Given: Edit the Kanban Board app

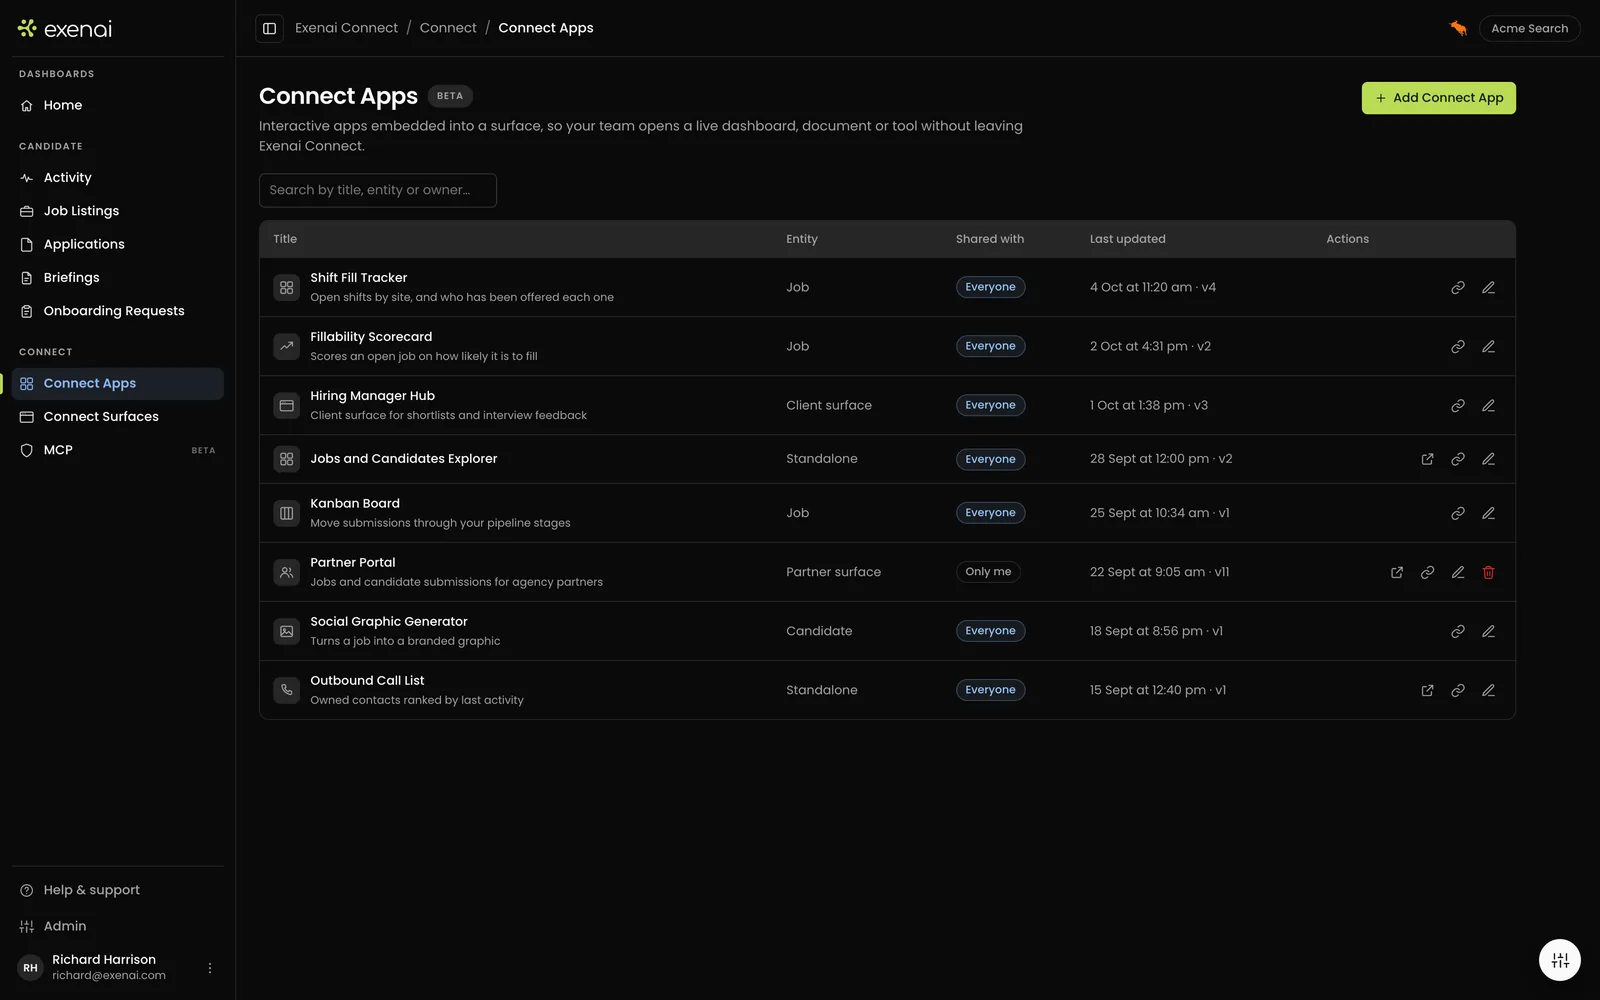Looking at the screenshot, I should coord(1488,513).
